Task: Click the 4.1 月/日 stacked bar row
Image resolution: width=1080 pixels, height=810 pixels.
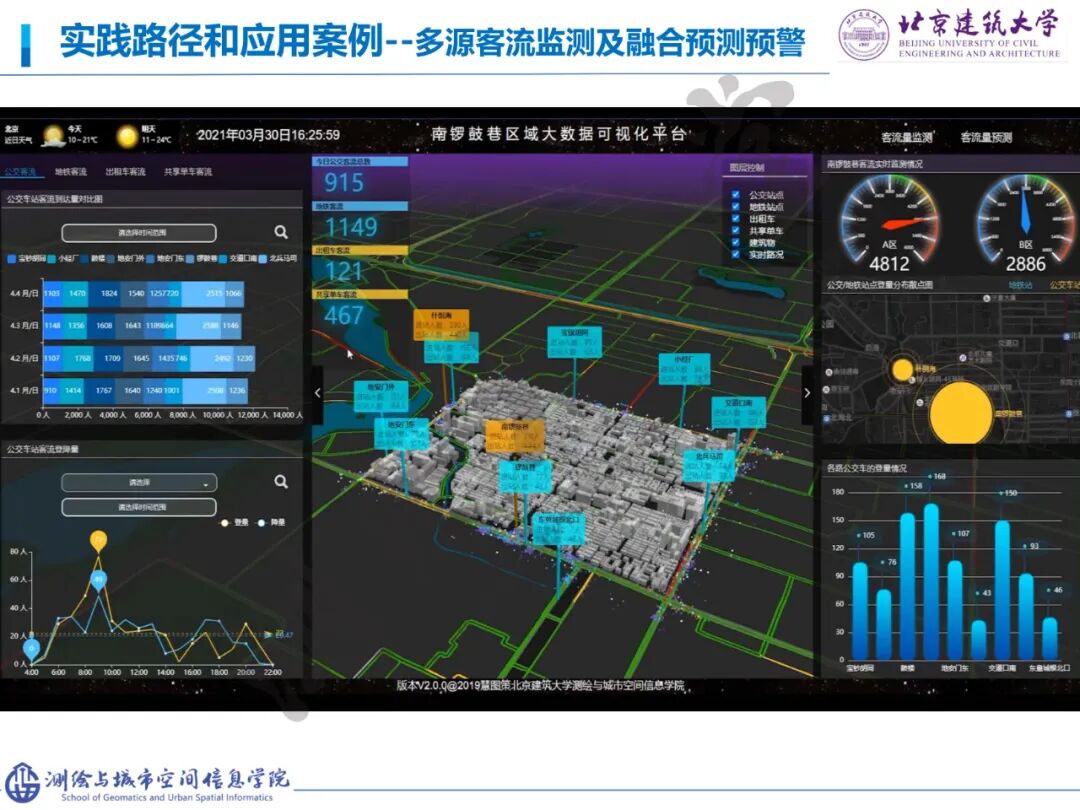Action: 145,391
